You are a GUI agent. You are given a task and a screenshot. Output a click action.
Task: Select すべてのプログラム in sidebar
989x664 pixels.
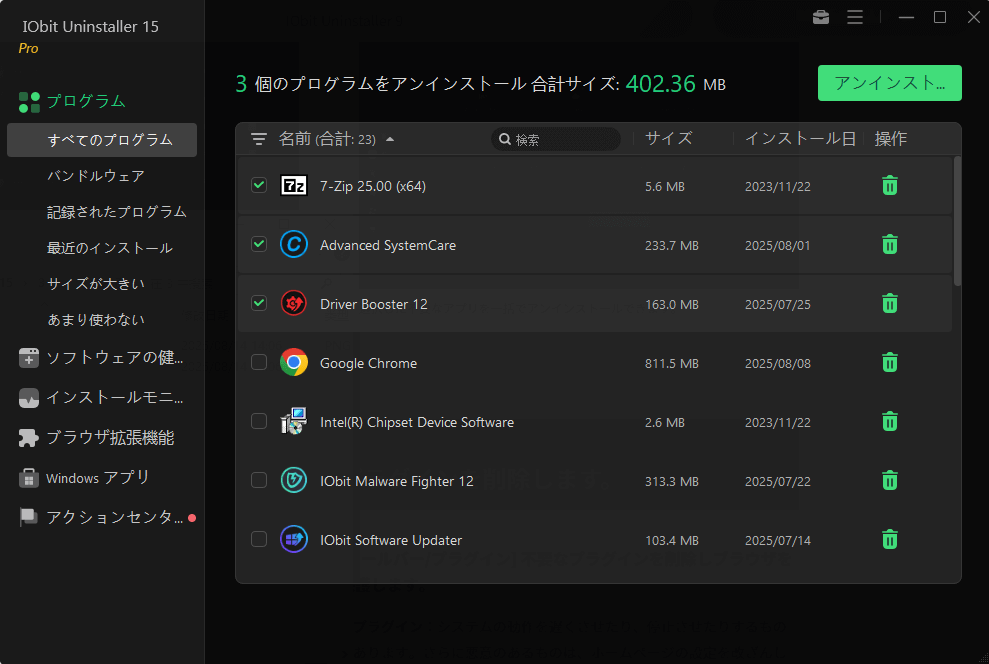[102, 139]
